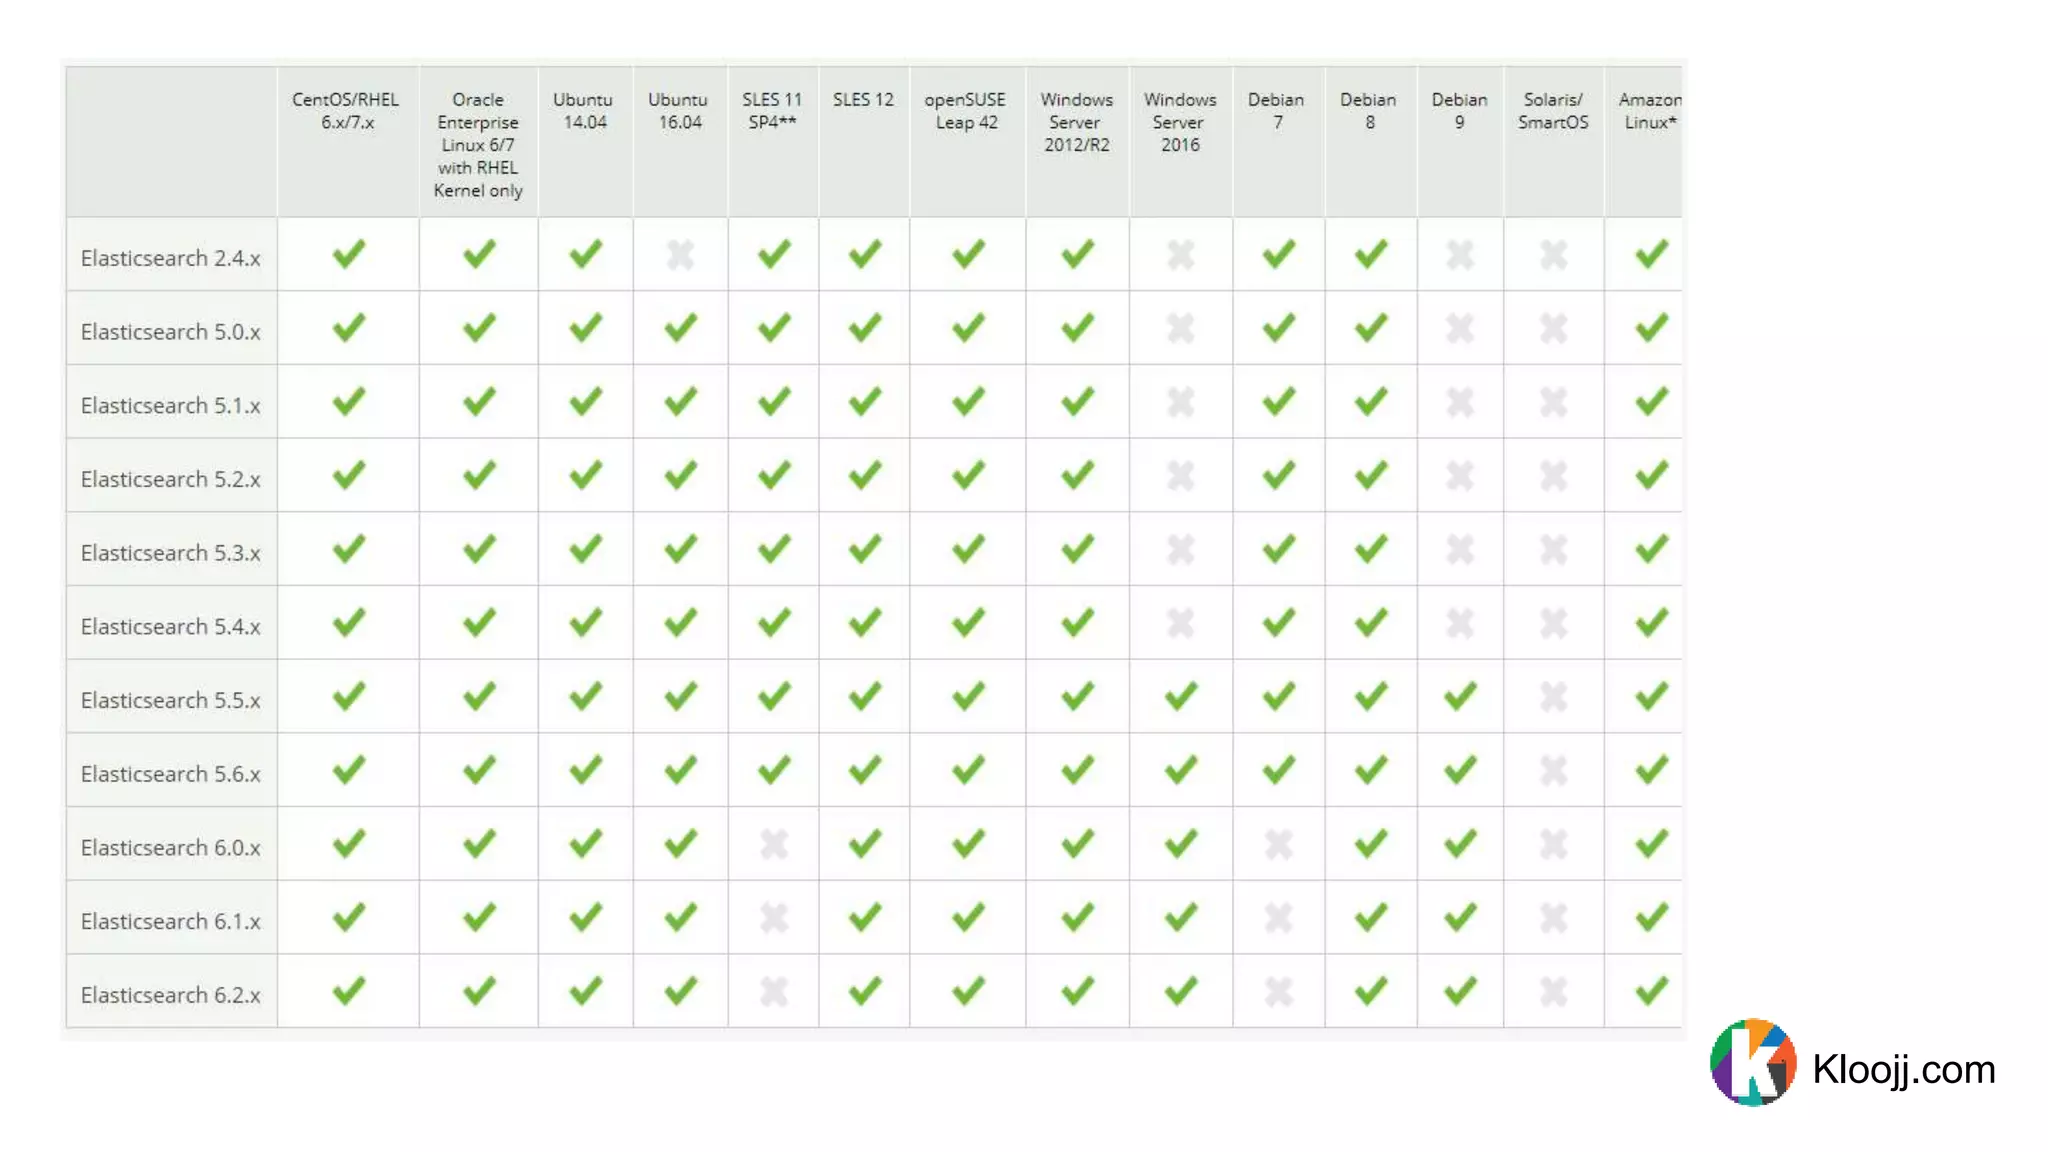Click the Solaris/SmartOS column header

pyautogui.click(x=1552, y=111)
